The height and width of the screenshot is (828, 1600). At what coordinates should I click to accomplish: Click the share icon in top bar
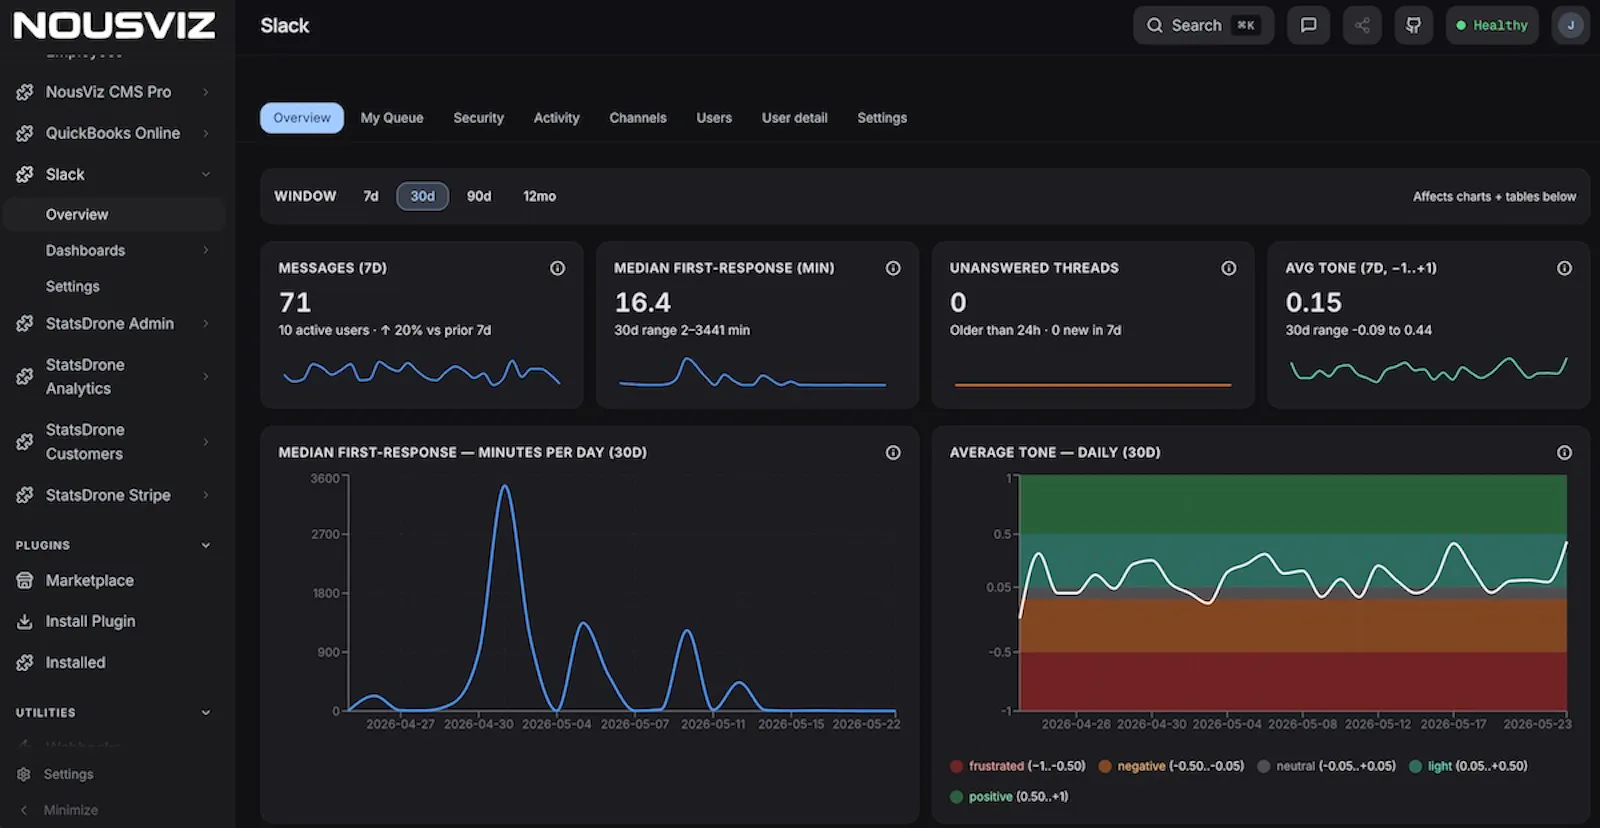coord(1362,25)
